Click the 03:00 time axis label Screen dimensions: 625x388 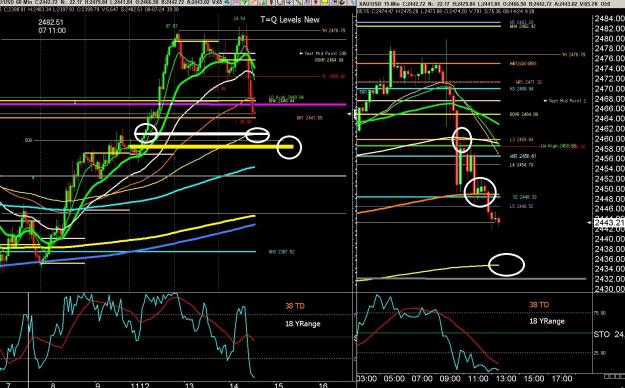coord(367,378)
